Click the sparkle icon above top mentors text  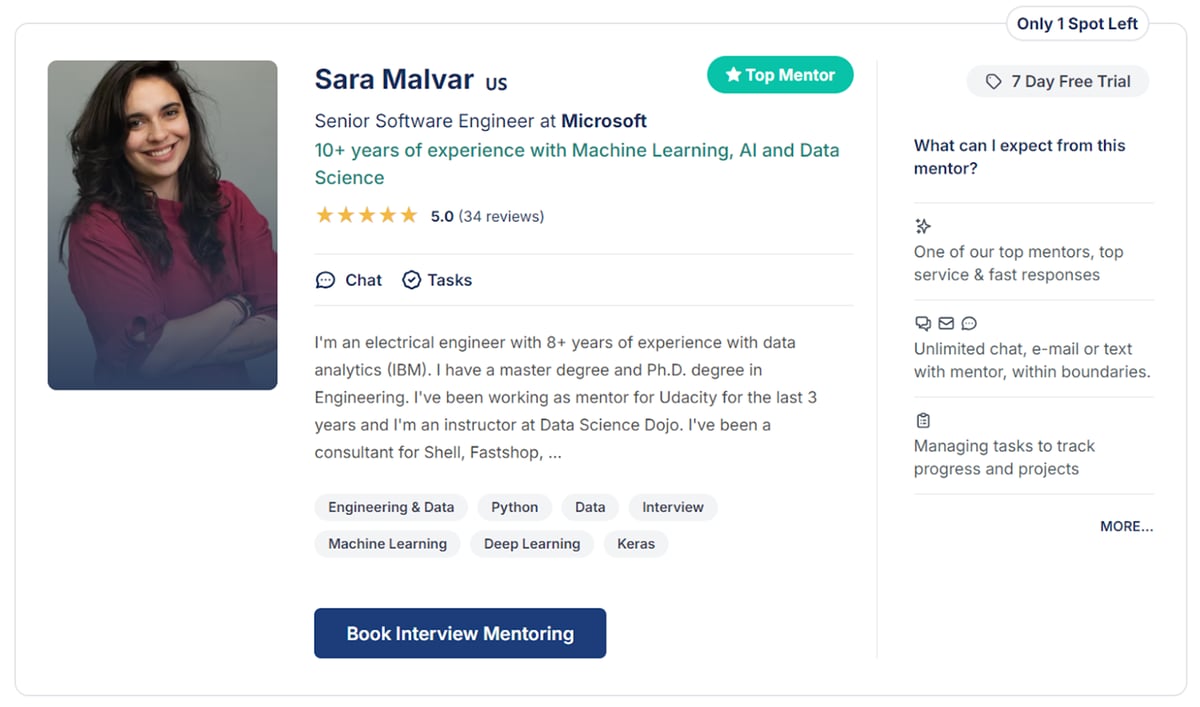[x=923, y=227]
